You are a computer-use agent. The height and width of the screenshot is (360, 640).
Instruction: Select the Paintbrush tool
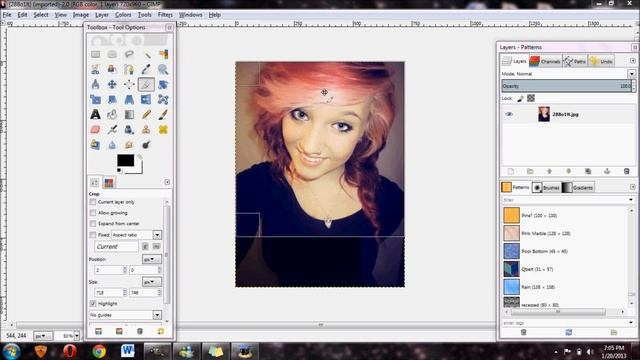(x=163, y=115)
